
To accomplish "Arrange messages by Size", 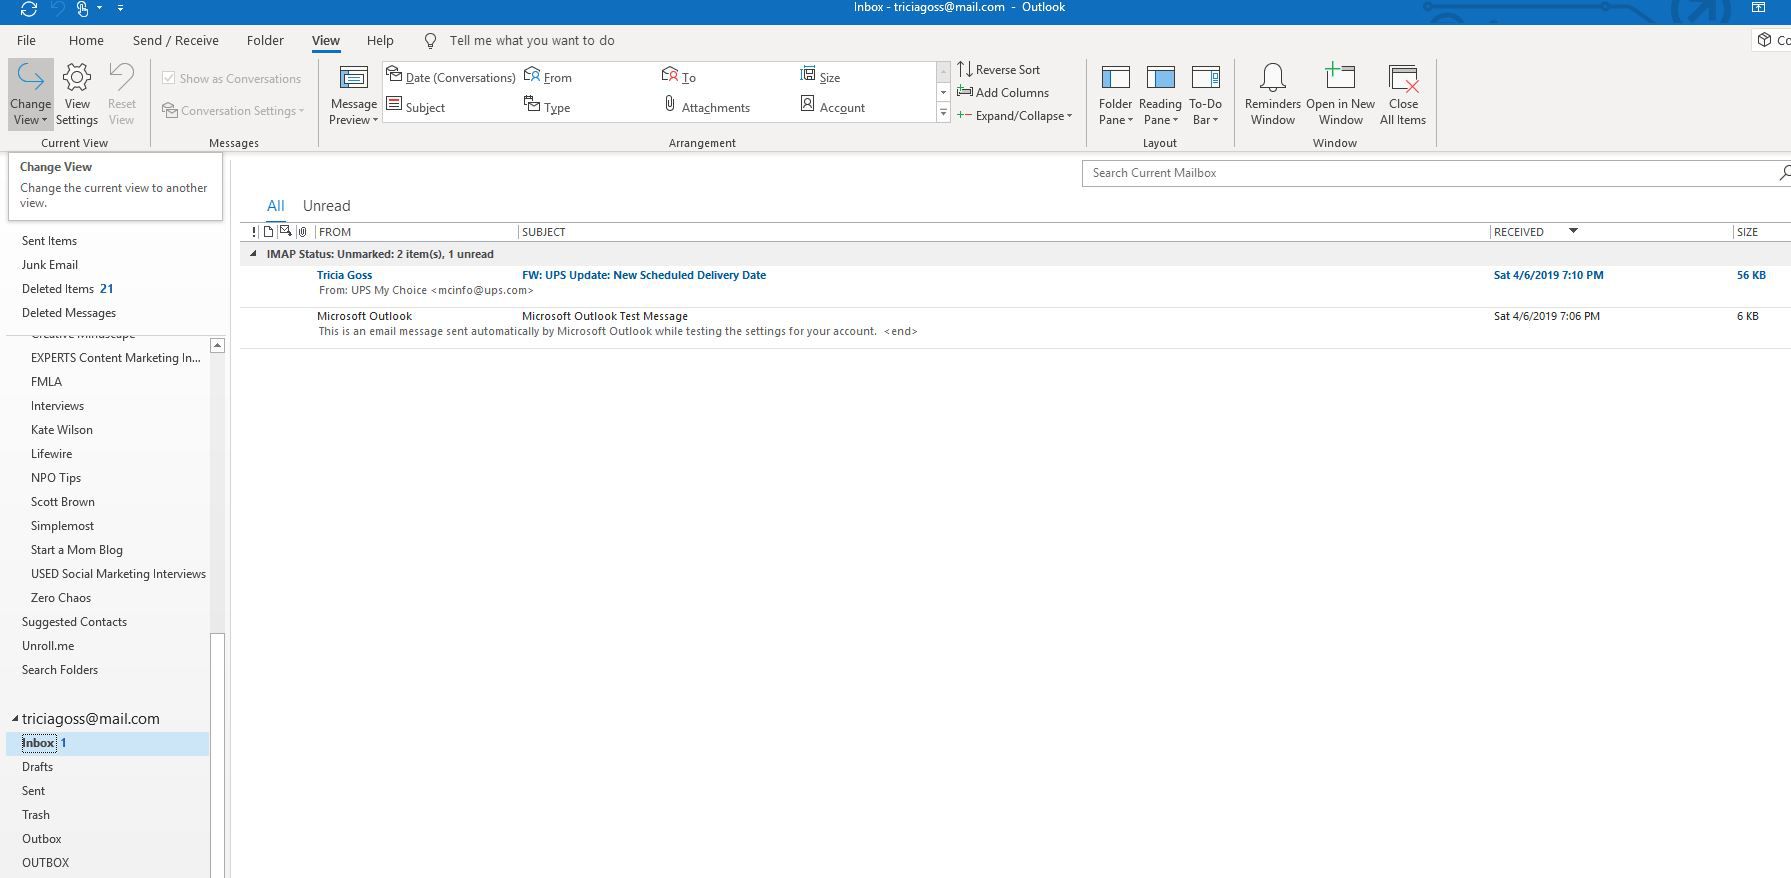I will (820, 77).
